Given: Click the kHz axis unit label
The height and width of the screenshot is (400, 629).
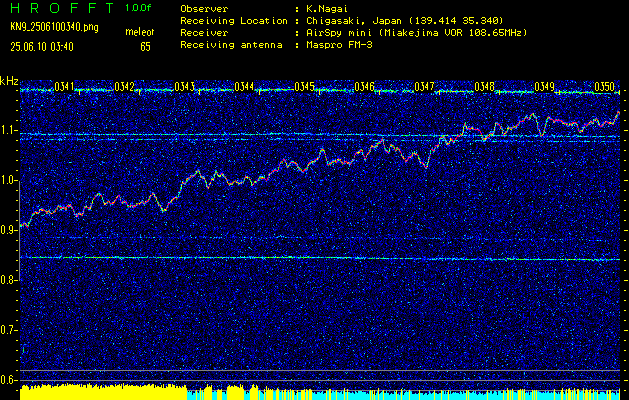Looking at the screenshot, I should tap(9, 81).
